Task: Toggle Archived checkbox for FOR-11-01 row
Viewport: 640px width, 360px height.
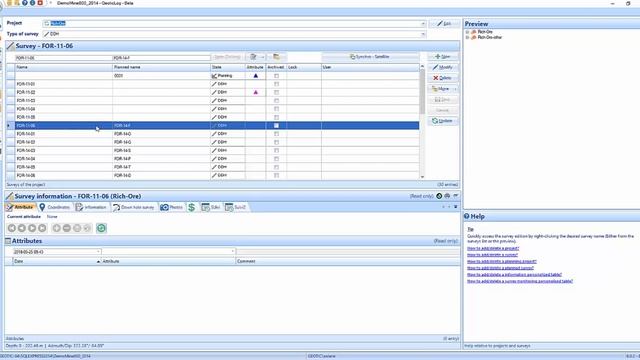Action: (x=276, y=84)
